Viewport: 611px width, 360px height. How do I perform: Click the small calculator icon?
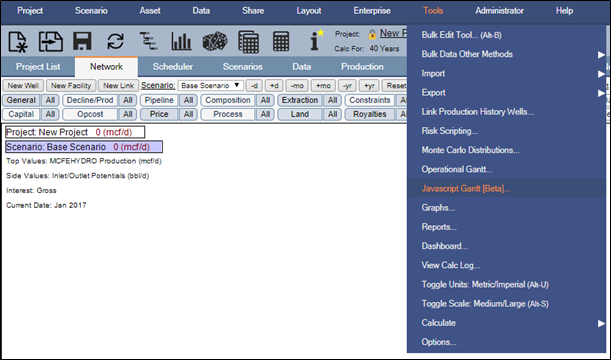coord(281,41)
